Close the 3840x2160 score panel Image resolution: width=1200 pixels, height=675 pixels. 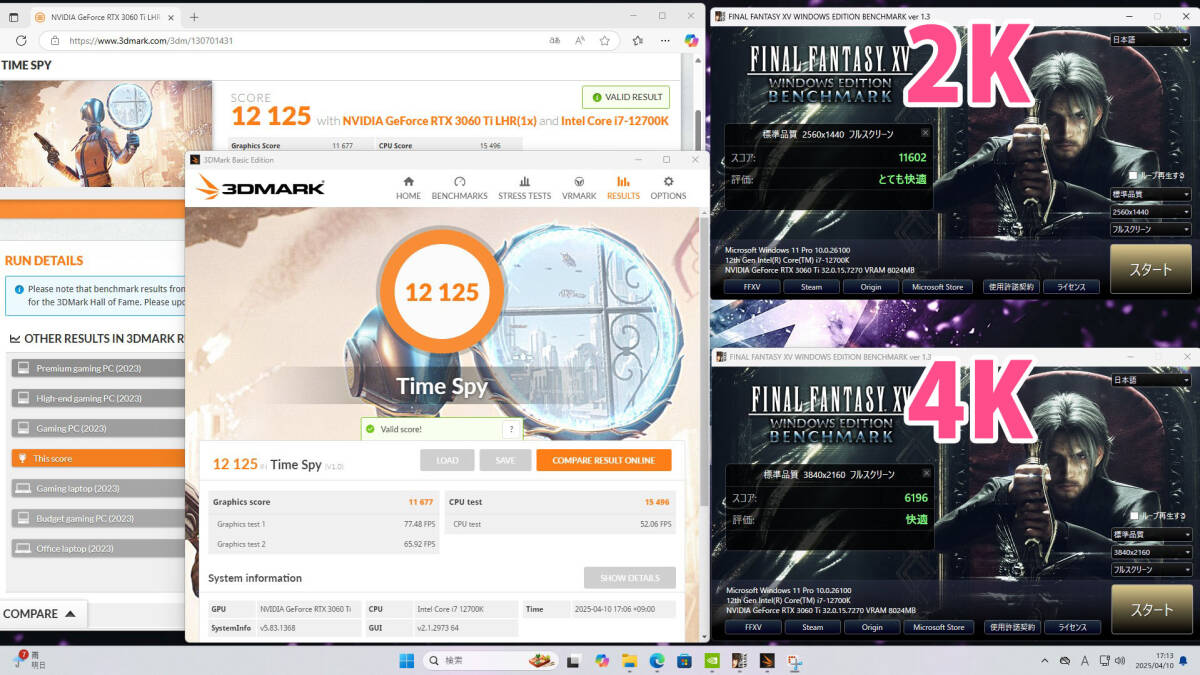(x=925, y=473)
